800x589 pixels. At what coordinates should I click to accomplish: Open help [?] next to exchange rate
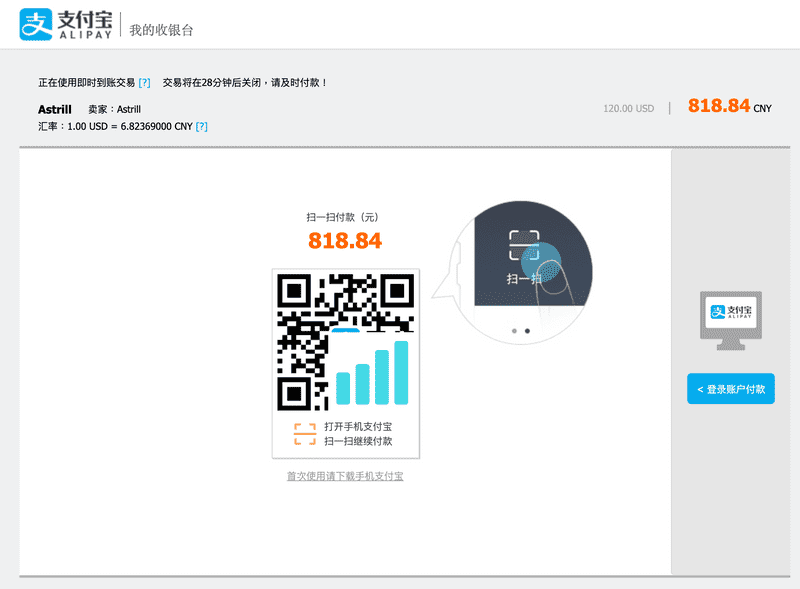pos(202,127)
